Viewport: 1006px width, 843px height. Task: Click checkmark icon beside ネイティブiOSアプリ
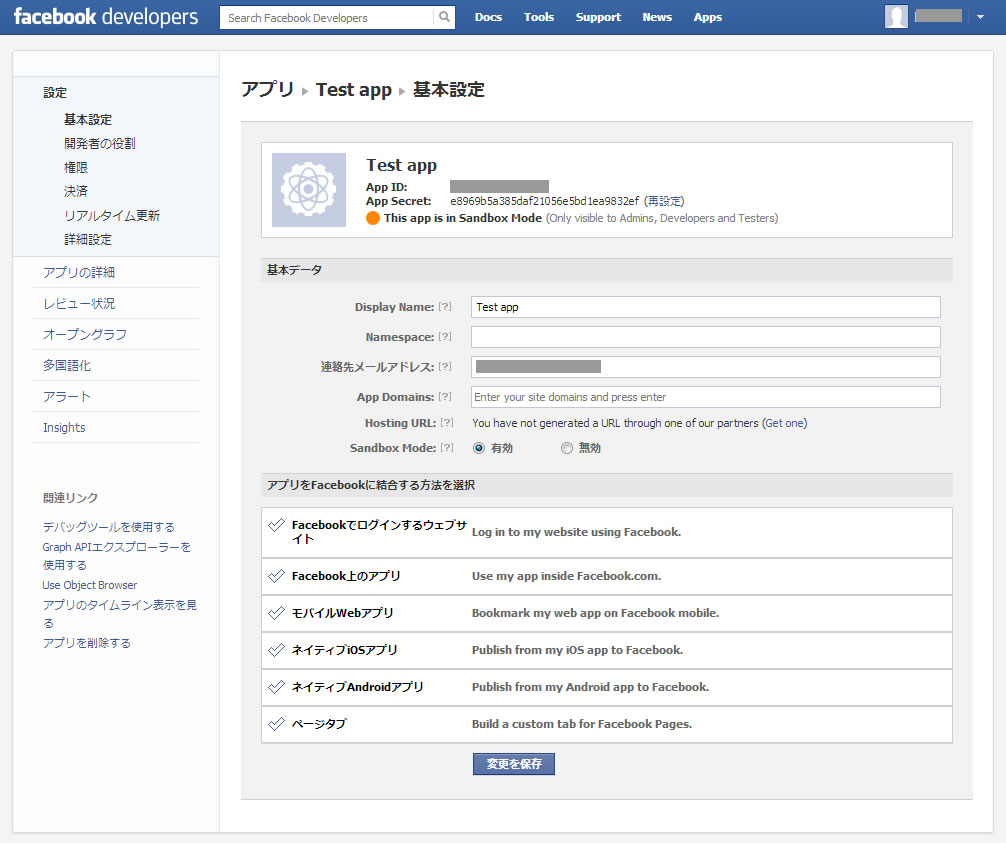point(277,650)
